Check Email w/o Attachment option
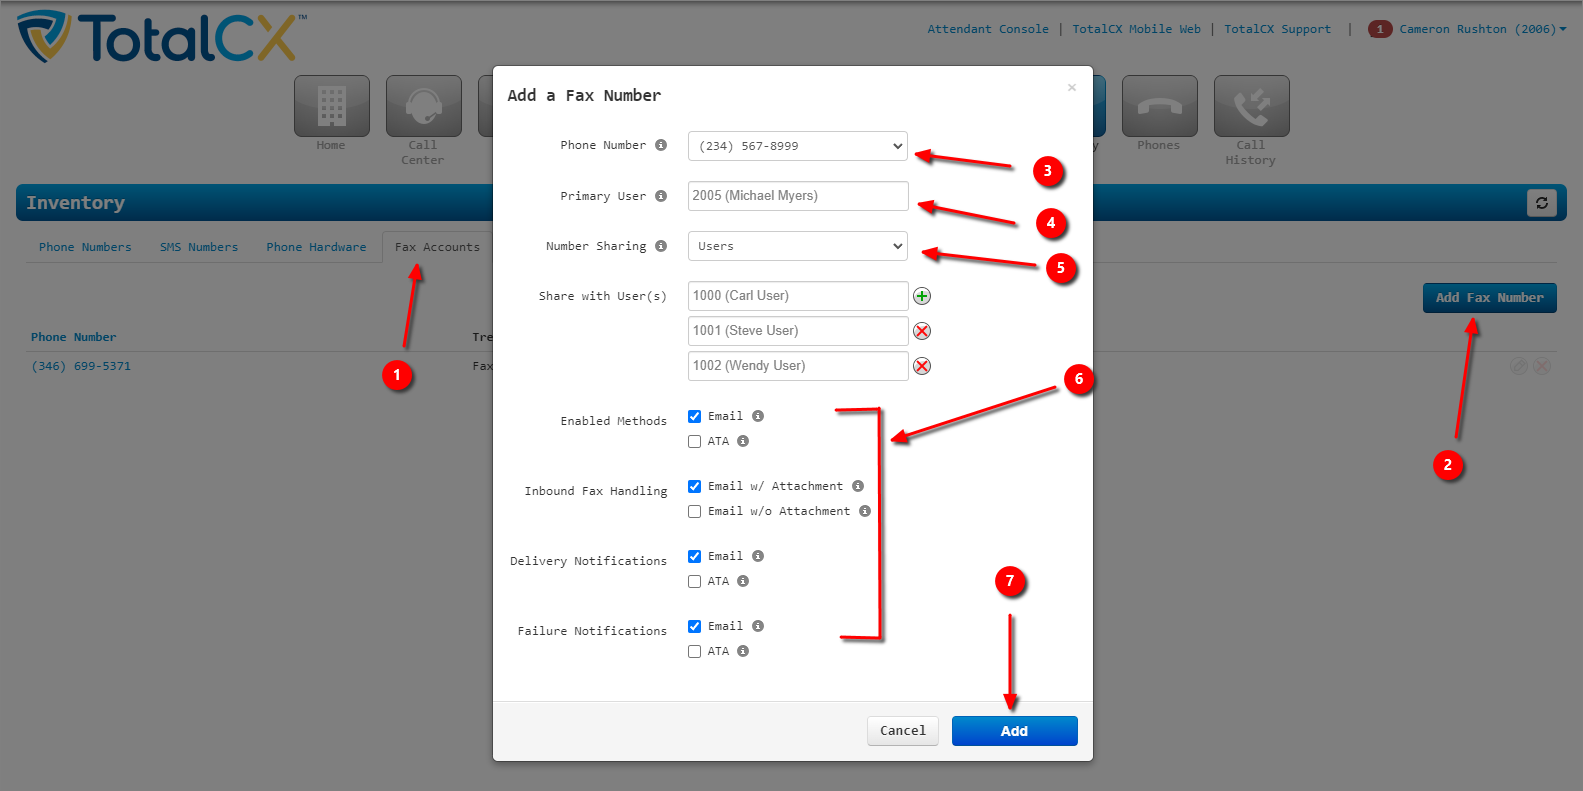Image resolution: width=1583 pixels, height=791 pixels. [x=695, y=512]
